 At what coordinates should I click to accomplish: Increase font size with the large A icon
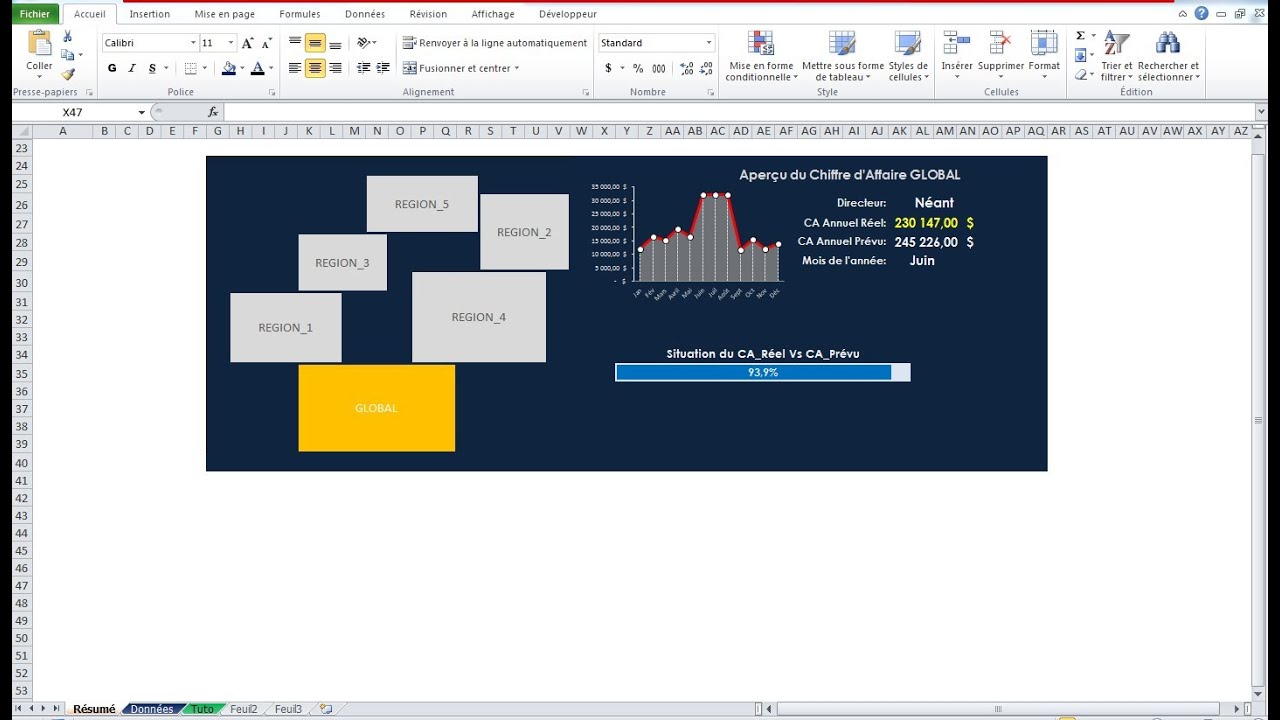[248, 43]
